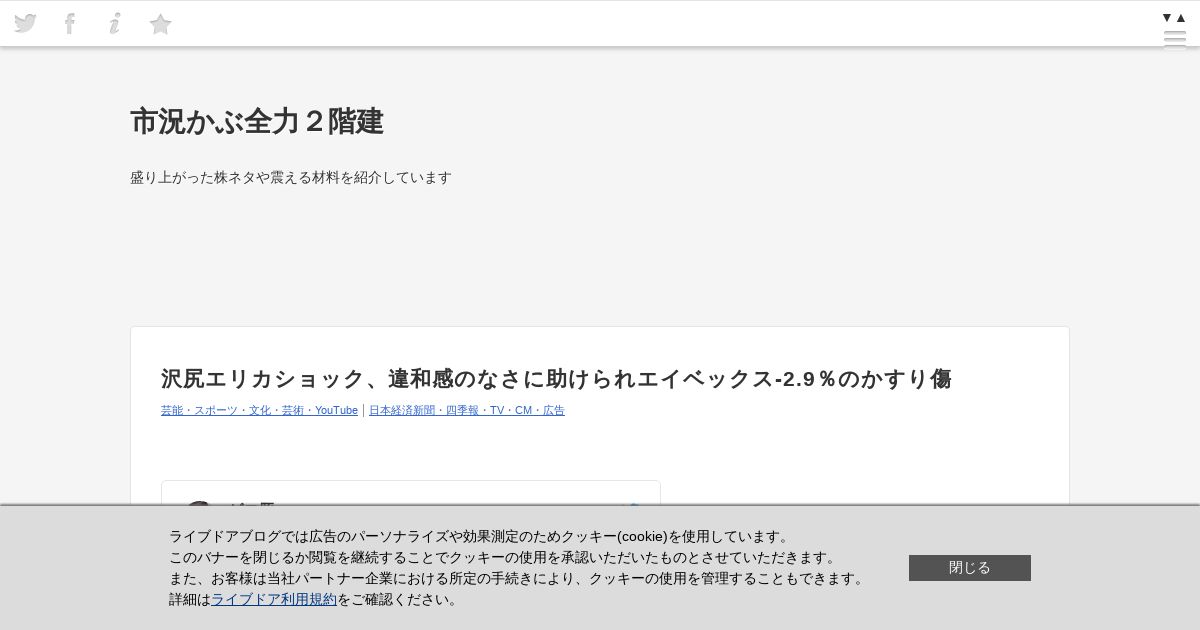Click the up triangle arrow in header

(1181, 17)
